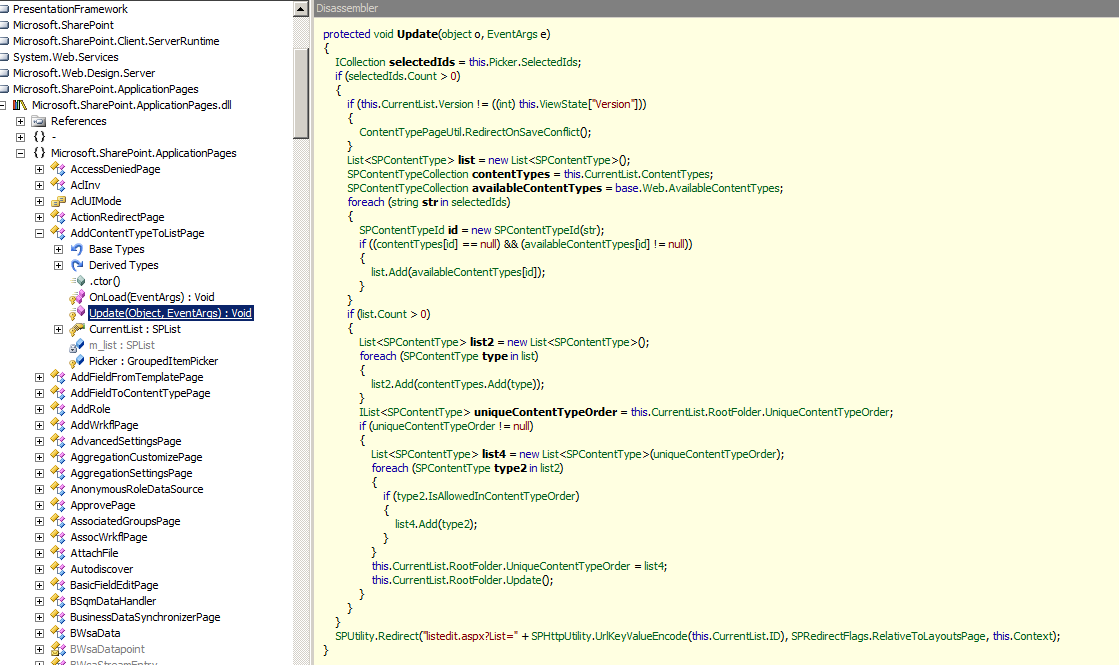Expand the AssociatedGroupsPage node
The image size is (1119, 665).
[x=39, y=522]
